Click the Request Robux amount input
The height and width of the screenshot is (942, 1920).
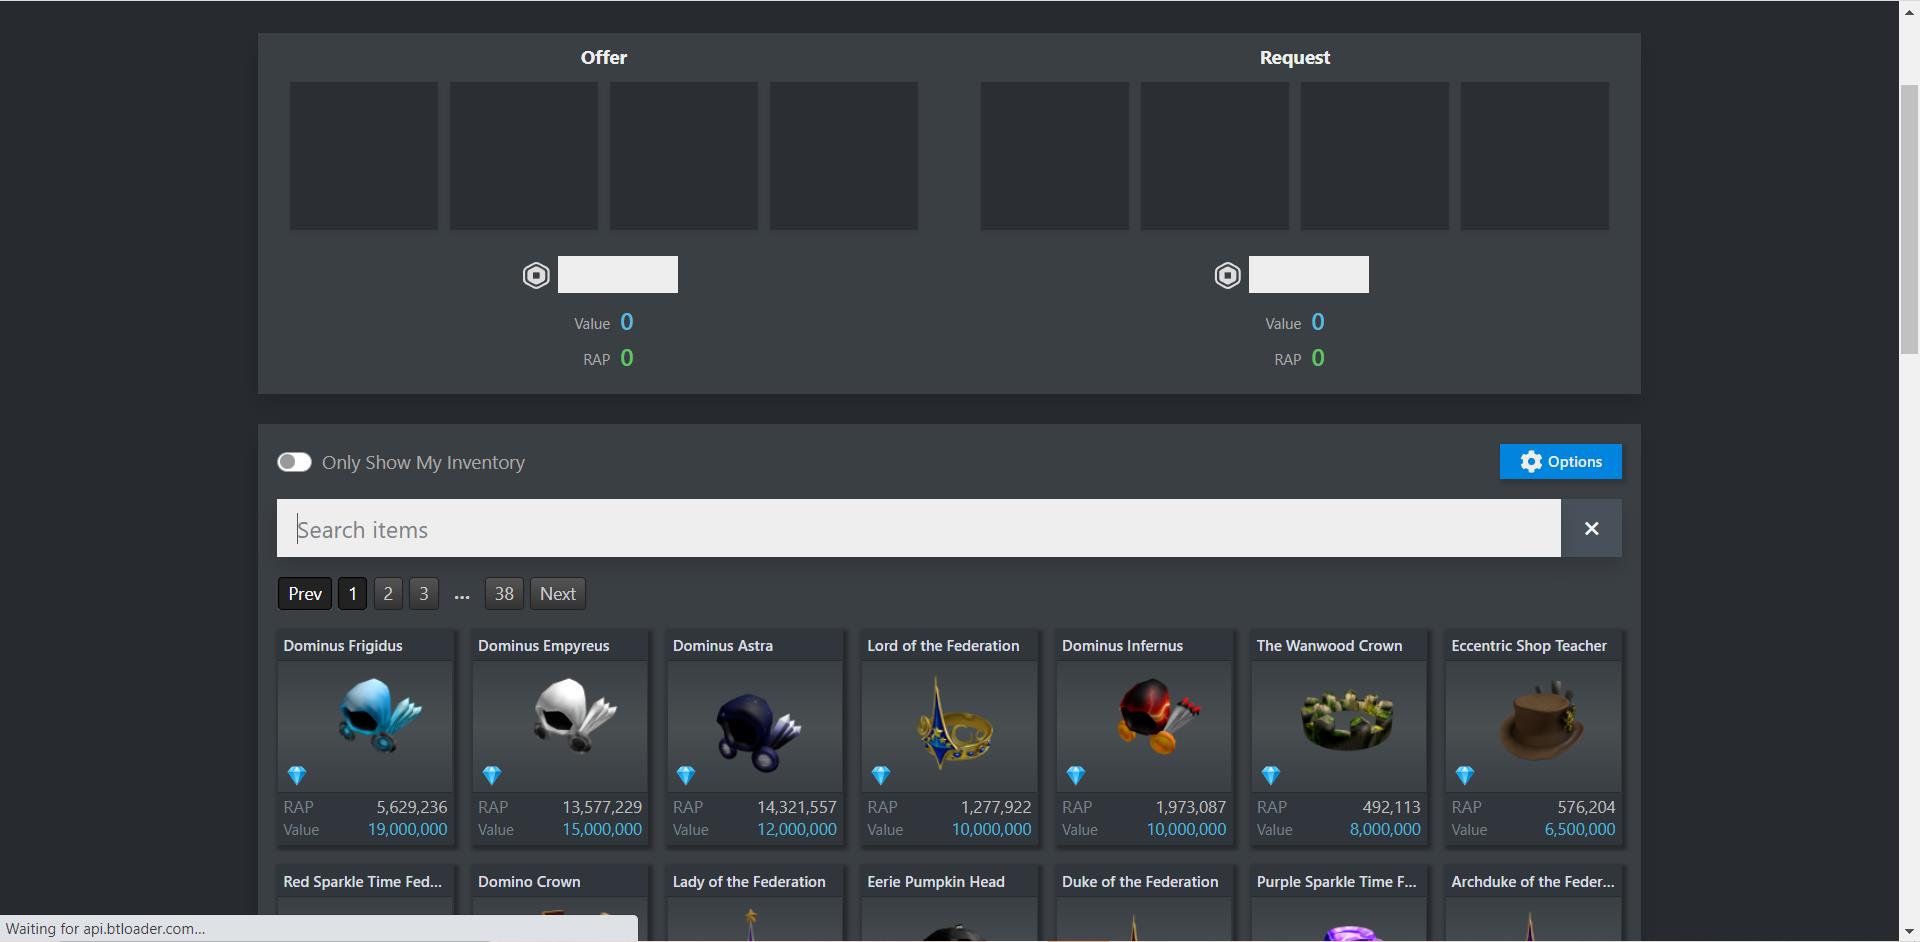tap(1309, 274)
